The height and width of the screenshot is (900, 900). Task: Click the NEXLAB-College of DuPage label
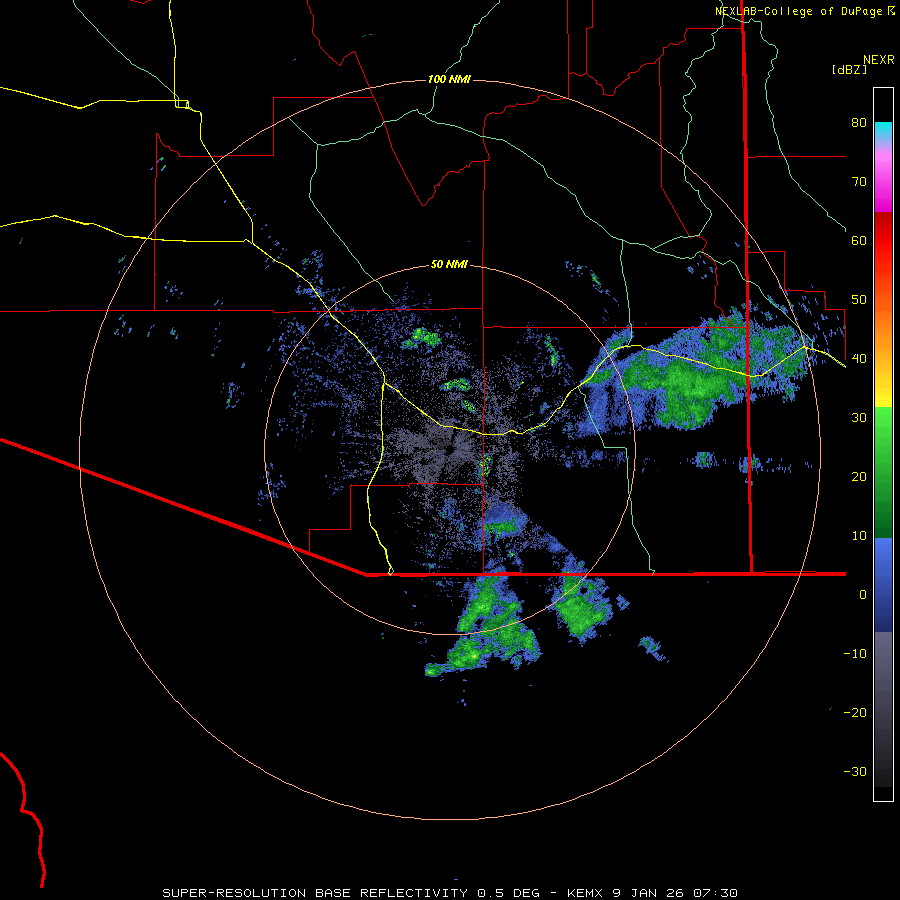tap(804, 11)
